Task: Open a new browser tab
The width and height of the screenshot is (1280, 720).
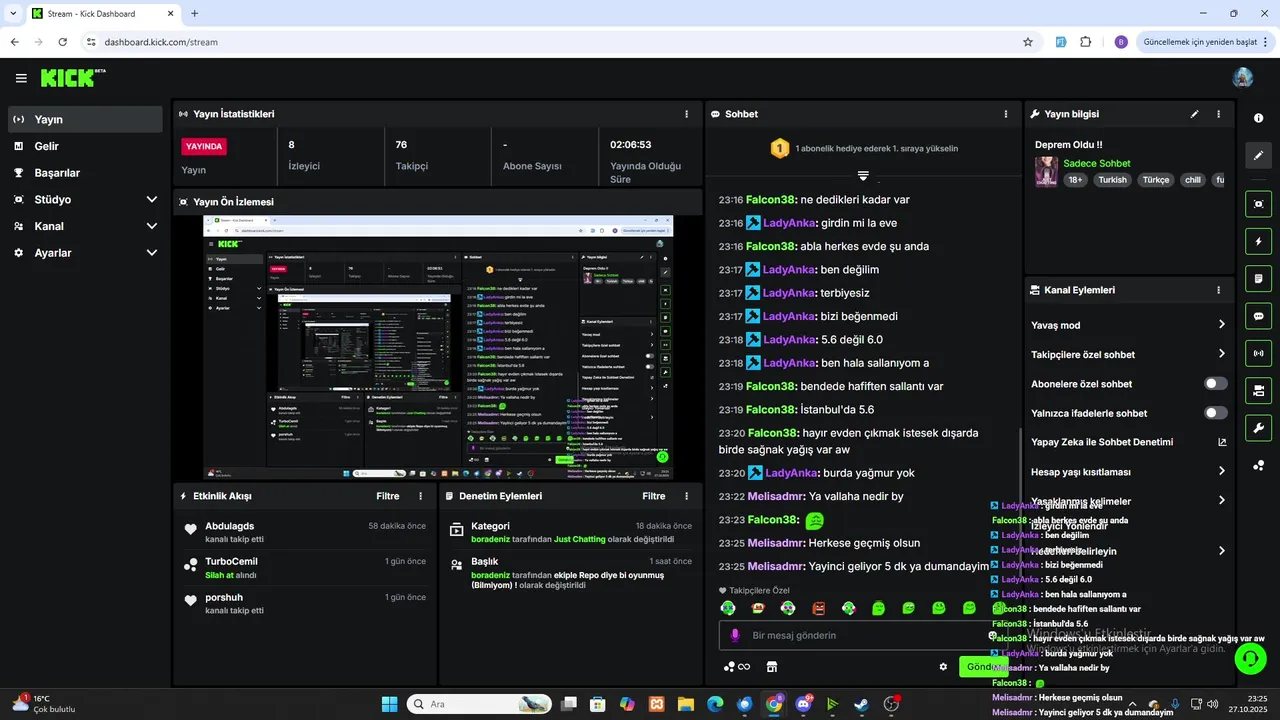Action: (194, 14)
